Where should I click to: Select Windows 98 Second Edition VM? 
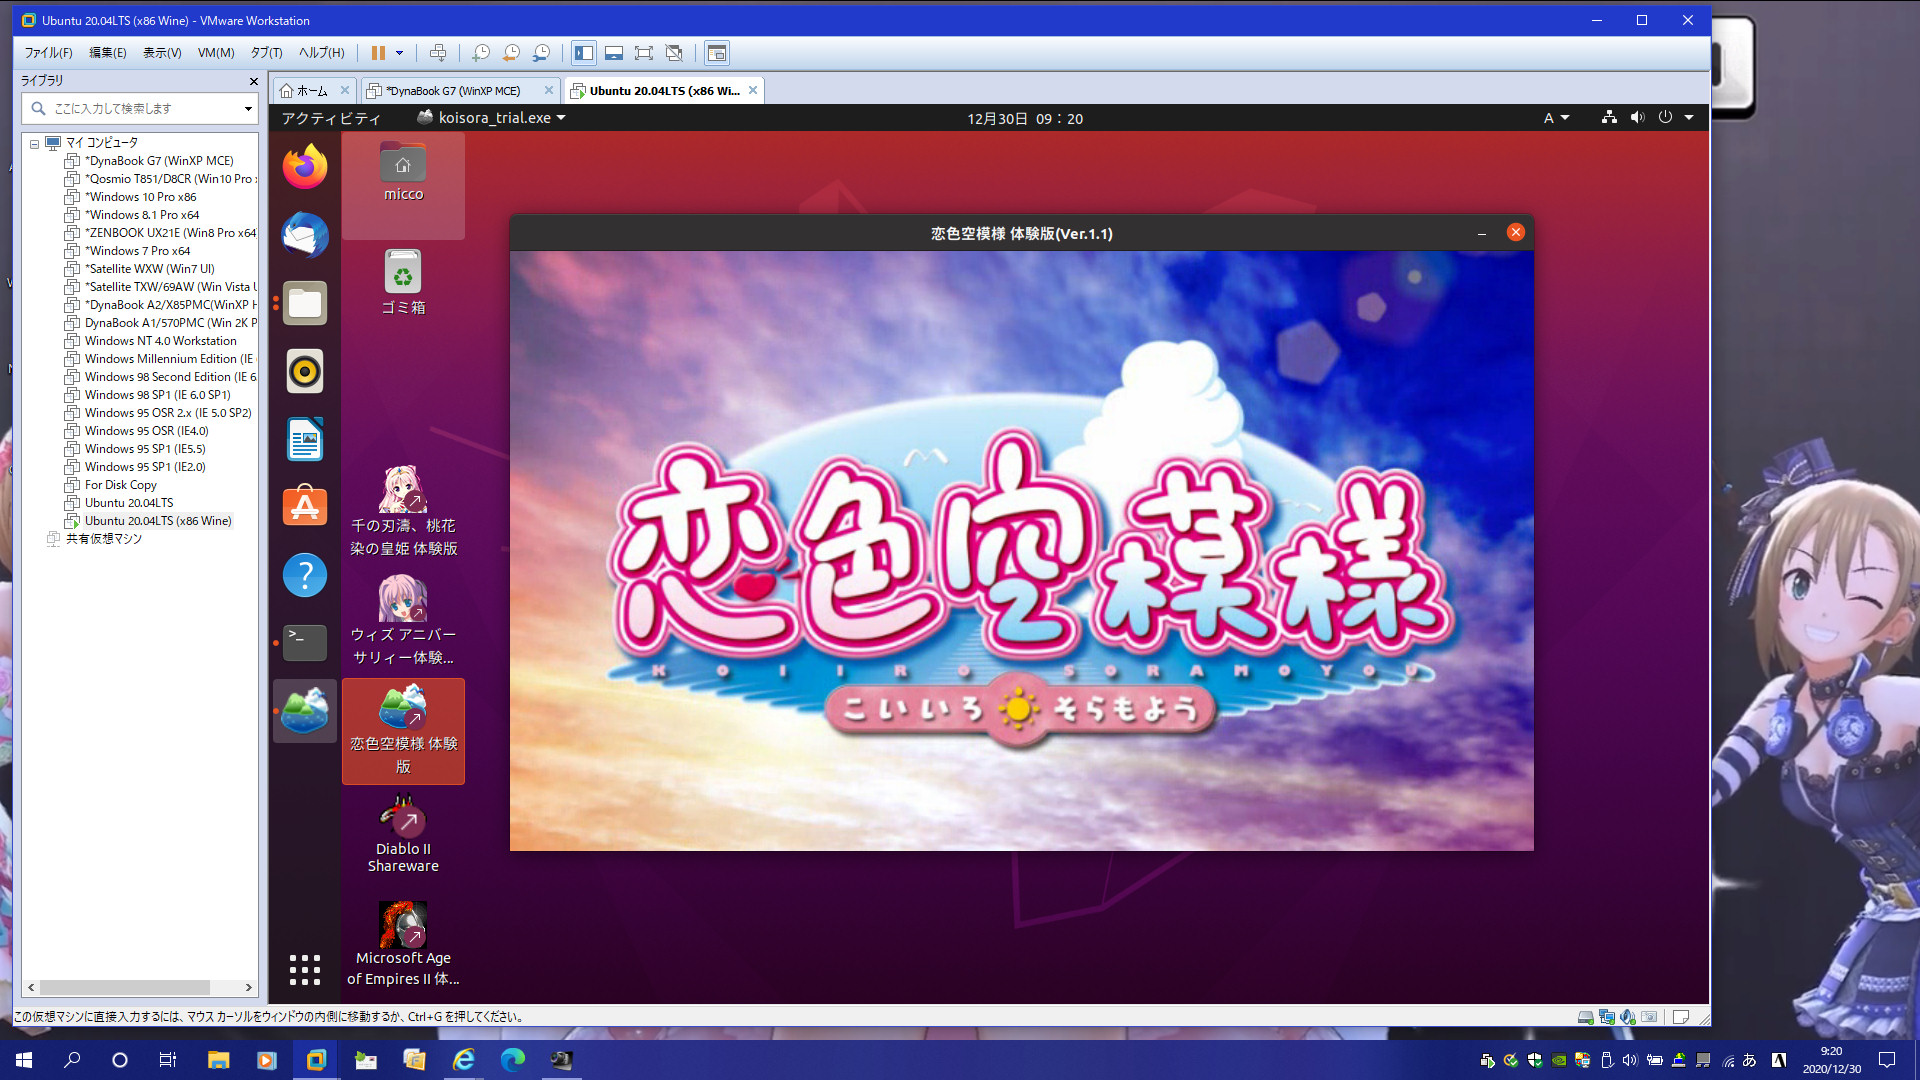click(x=170, y=377)
